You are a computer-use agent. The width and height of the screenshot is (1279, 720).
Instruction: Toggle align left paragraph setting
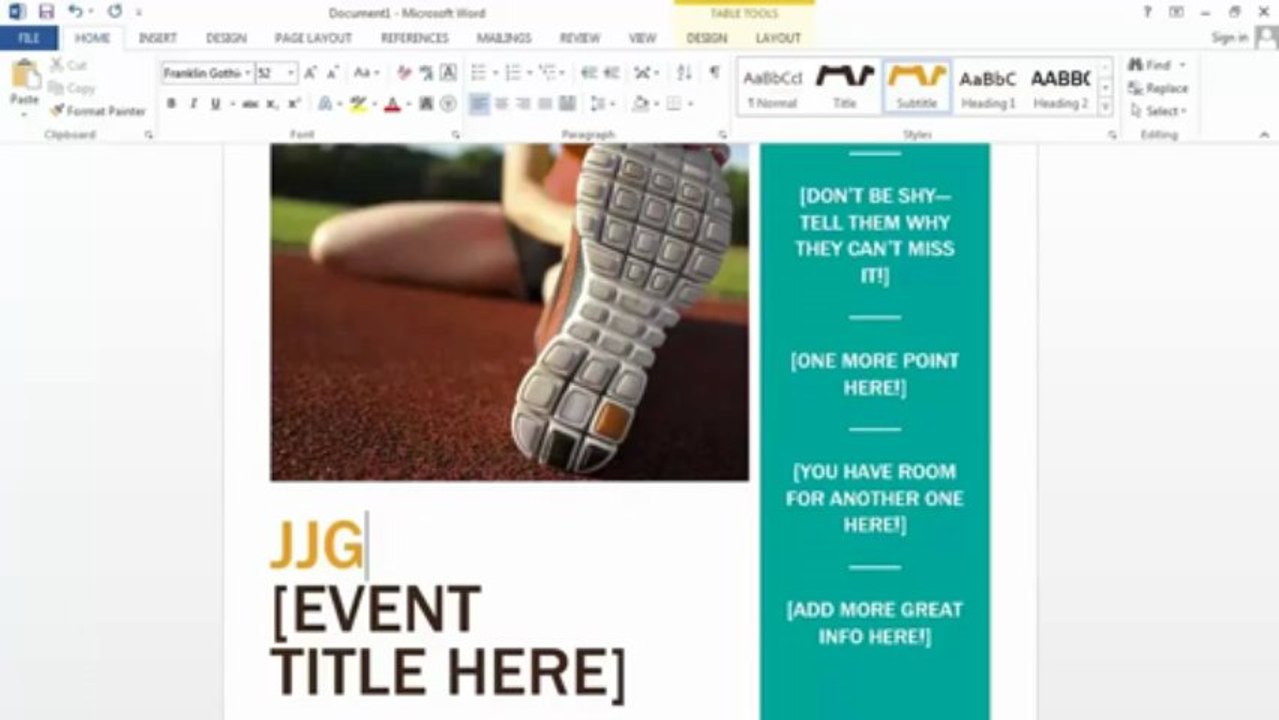[480, 104]
